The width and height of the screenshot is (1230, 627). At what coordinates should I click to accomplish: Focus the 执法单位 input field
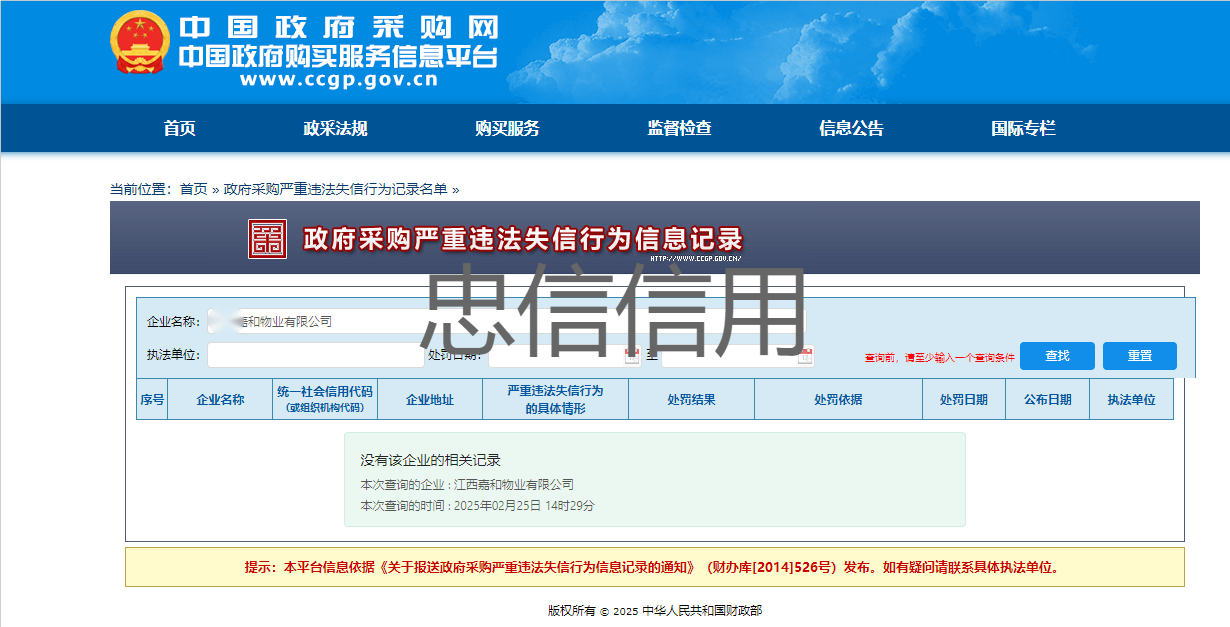click(x=315, y=355)
